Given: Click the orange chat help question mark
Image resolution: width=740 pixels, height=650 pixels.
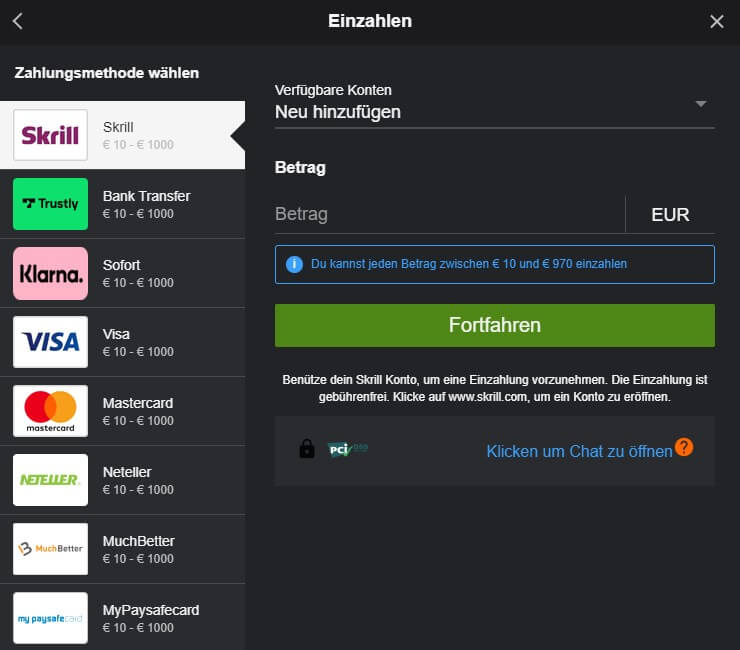Looking at the screenshot, I should coord(684,447).
